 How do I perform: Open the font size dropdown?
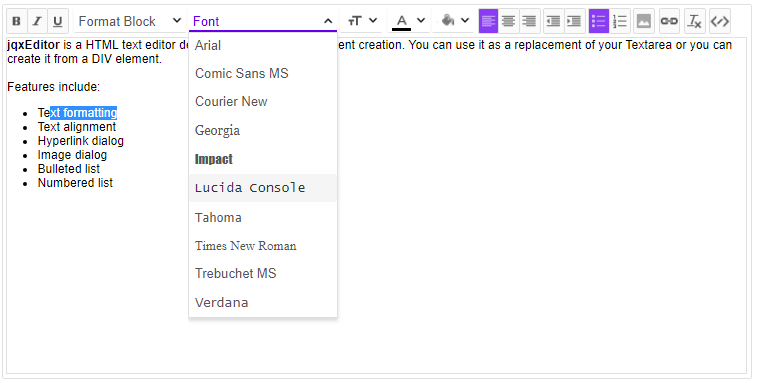[x=362, y=21]
